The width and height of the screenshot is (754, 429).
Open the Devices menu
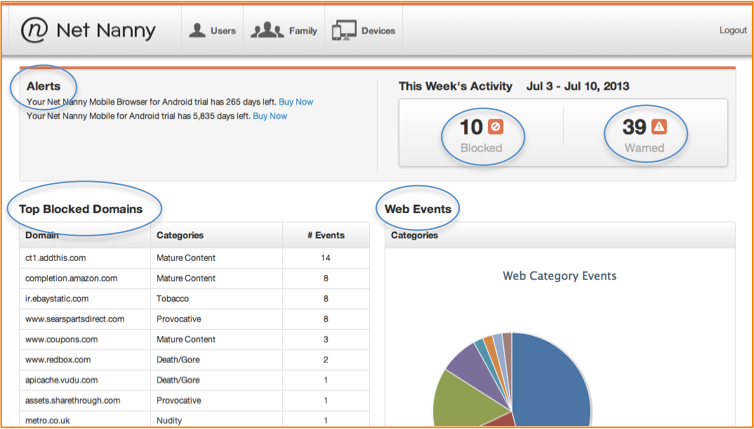tap(364, 30)
